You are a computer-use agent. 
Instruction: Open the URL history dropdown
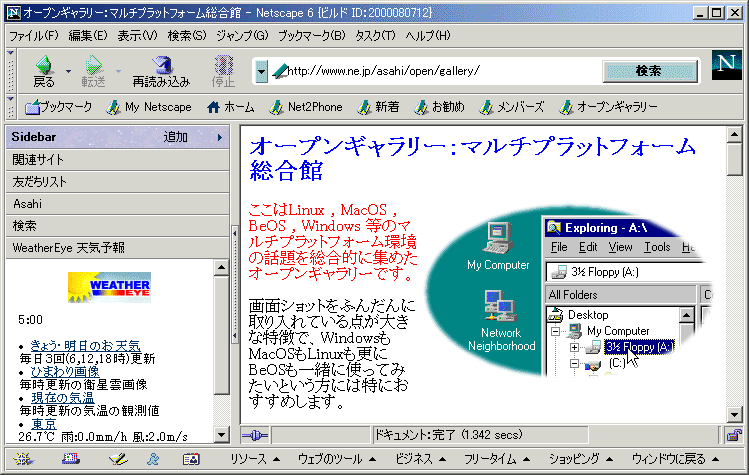(x=261, y=72)
